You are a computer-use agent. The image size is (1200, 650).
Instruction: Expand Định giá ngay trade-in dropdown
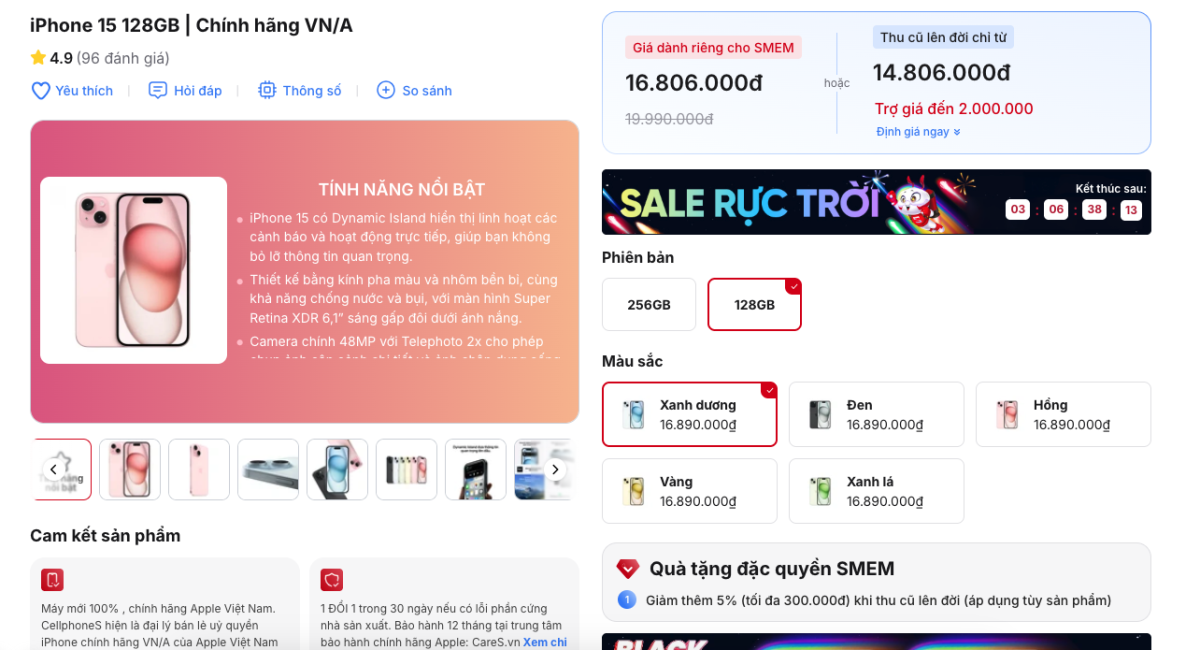(918, 132)
